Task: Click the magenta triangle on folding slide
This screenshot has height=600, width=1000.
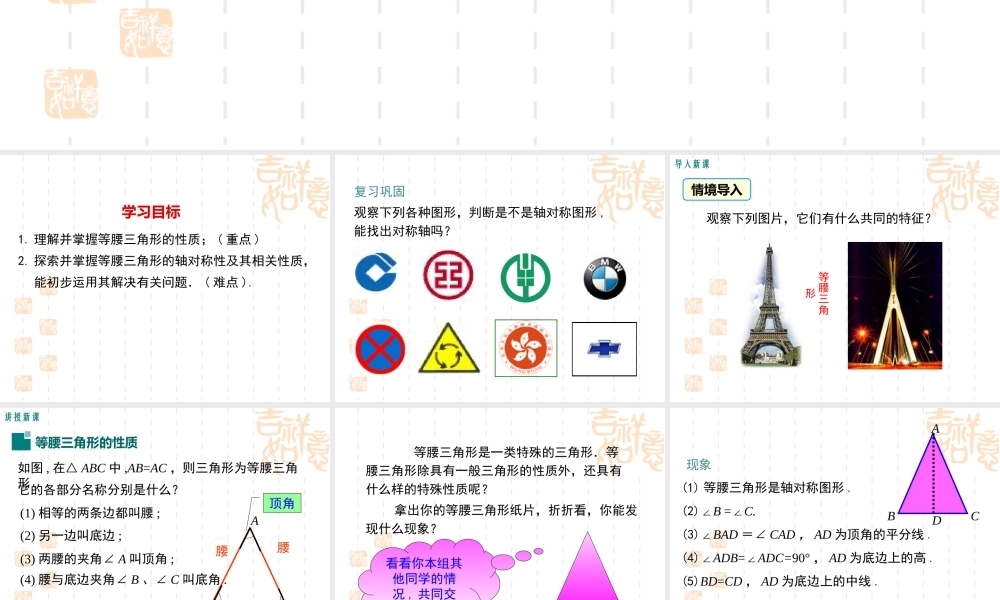Action: point(587,566)
